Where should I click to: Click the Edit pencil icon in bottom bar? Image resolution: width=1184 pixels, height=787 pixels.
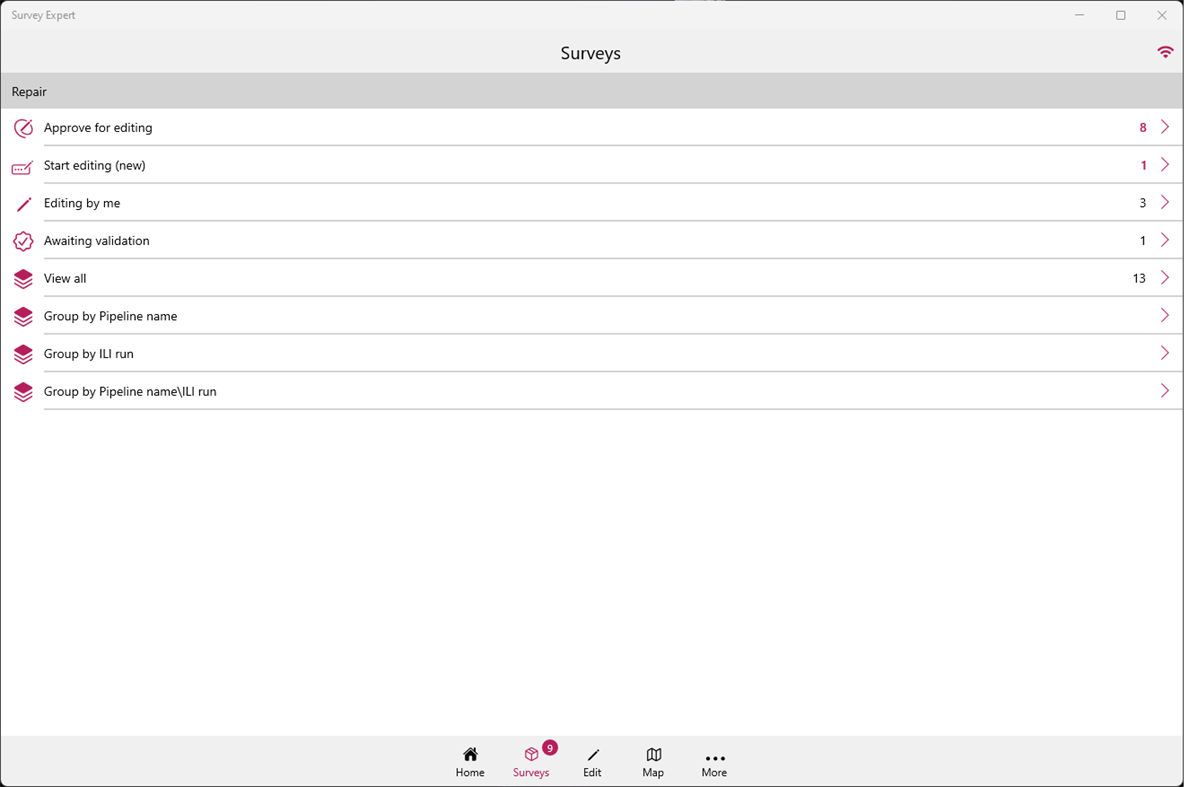[x=593, y=755]
